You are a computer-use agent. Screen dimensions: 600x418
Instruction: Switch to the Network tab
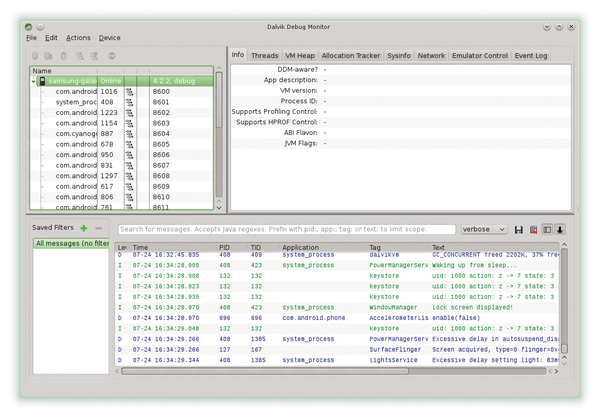pyautogui.click(x=431, y=56)
